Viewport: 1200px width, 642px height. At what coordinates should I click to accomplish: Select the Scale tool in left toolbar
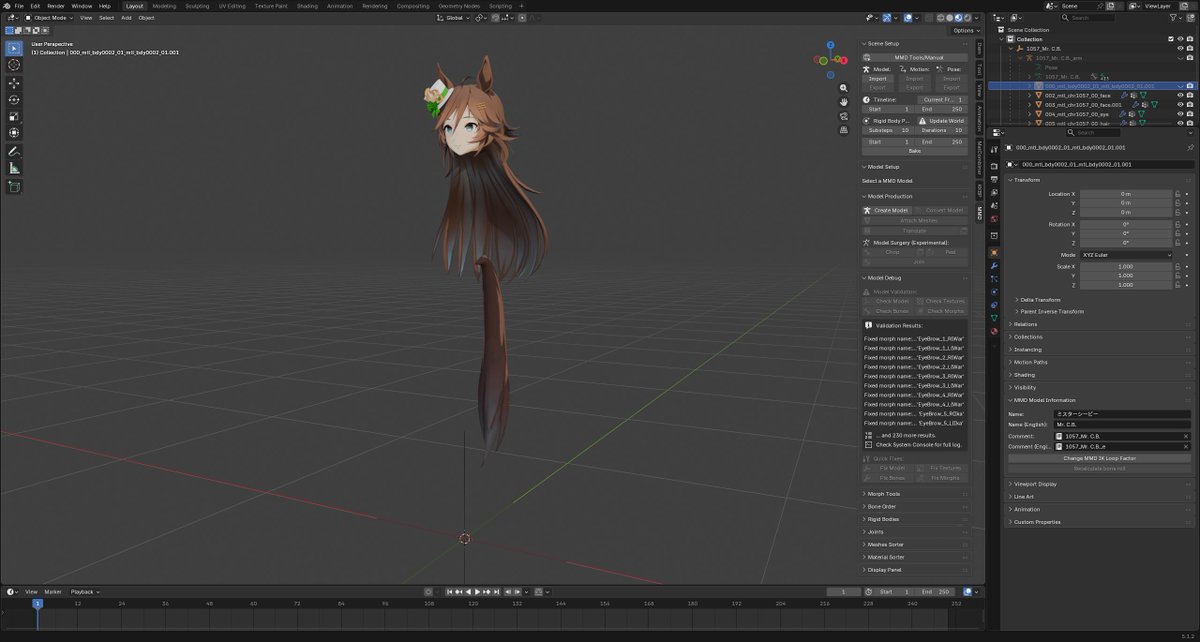tap(15, 116)
